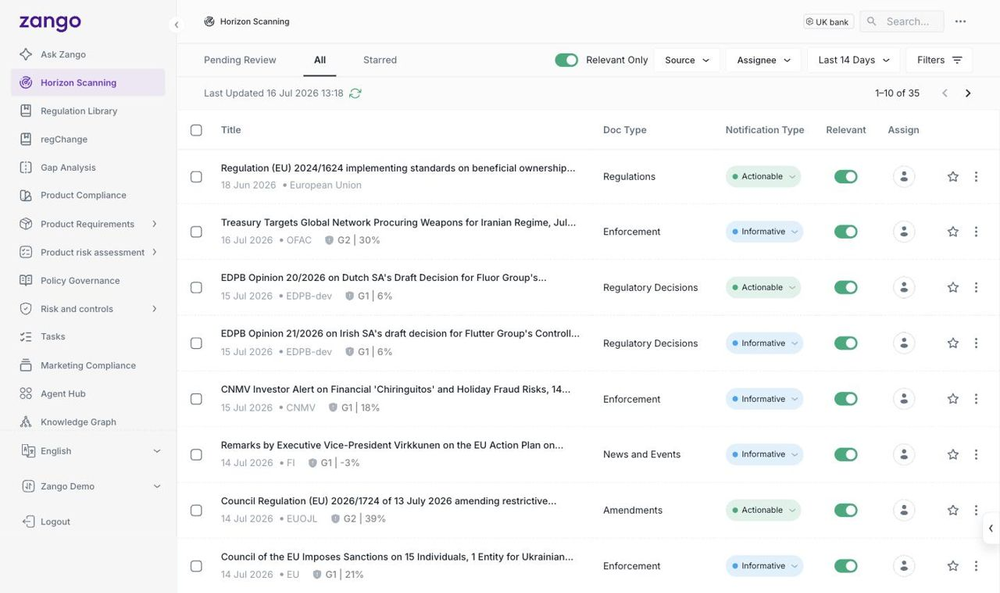
Task: Open the Zango Demo workspace dropdown
Action: tap(91, 486)
